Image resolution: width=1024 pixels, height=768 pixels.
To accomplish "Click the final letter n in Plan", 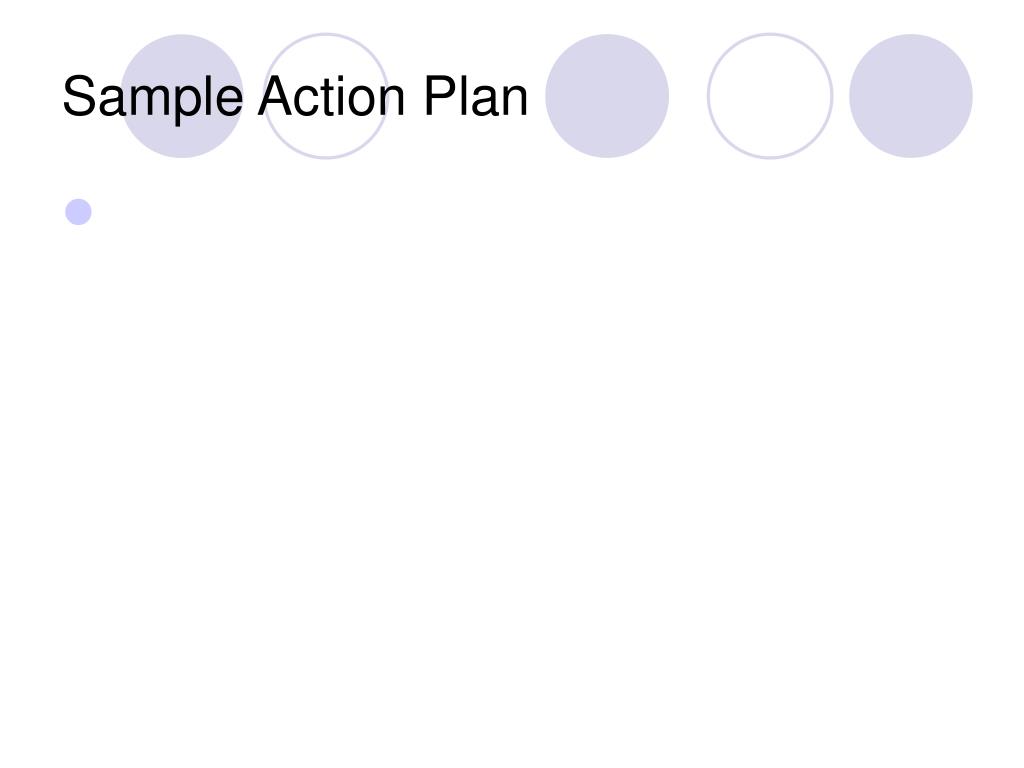I will [514, 101].
